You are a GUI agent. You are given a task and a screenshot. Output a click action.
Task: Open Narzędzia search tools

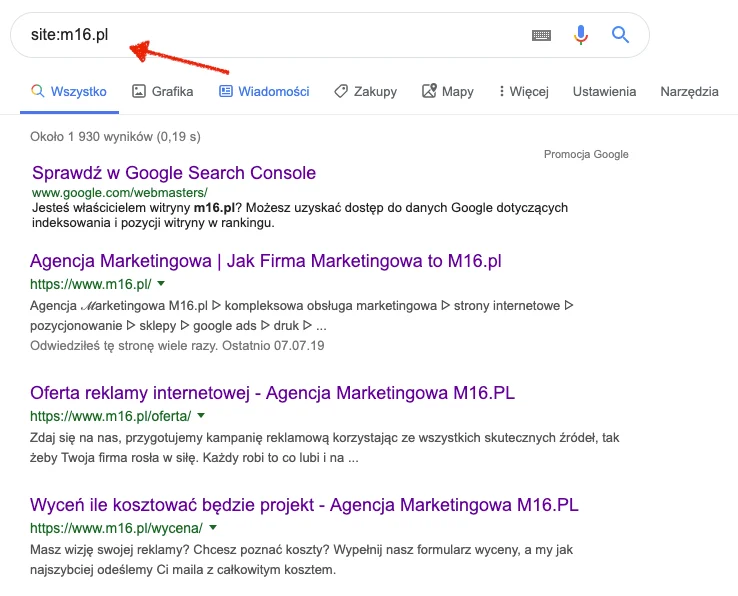(x=689, y=92)
